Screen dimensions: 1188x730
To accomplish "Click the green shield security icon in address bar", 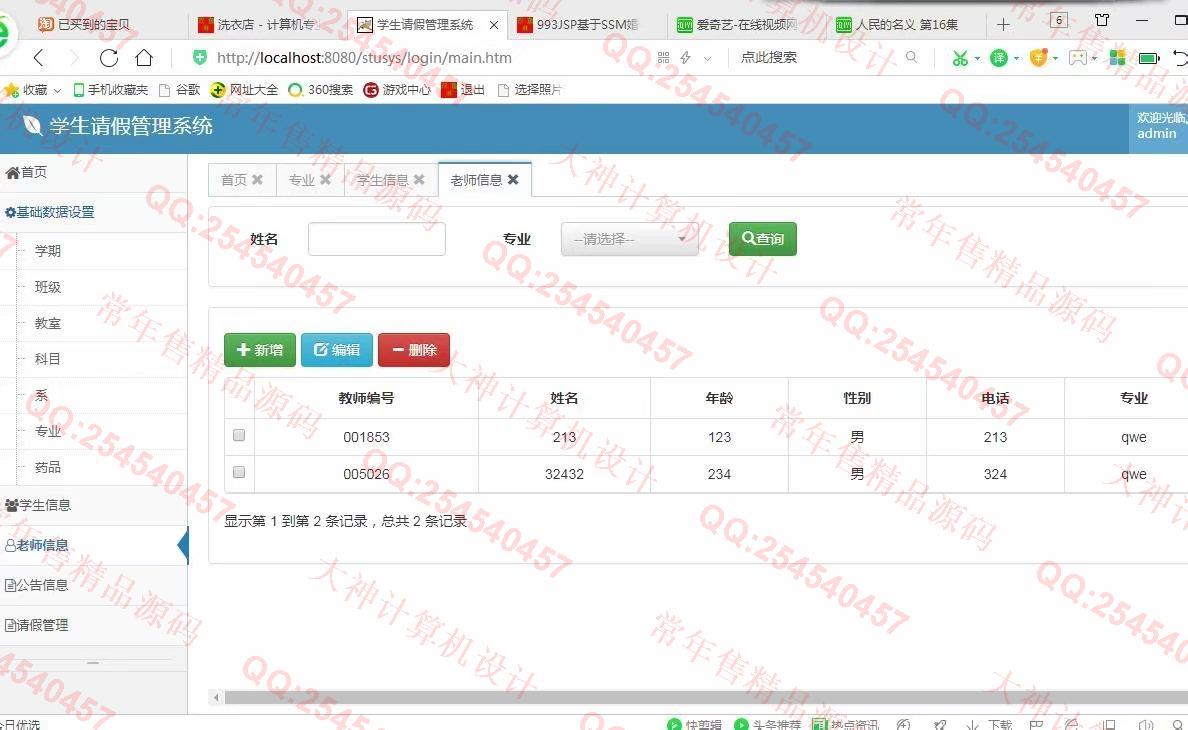I will (200, 58).
